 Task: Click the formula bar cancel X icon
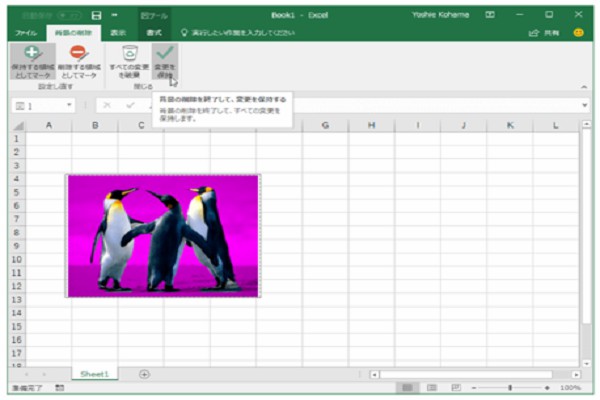(x=107, y=105)
